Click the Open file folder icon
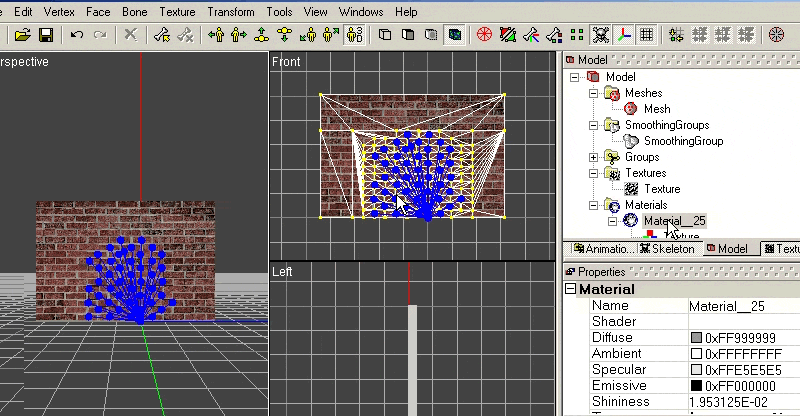 pos(22,35)
